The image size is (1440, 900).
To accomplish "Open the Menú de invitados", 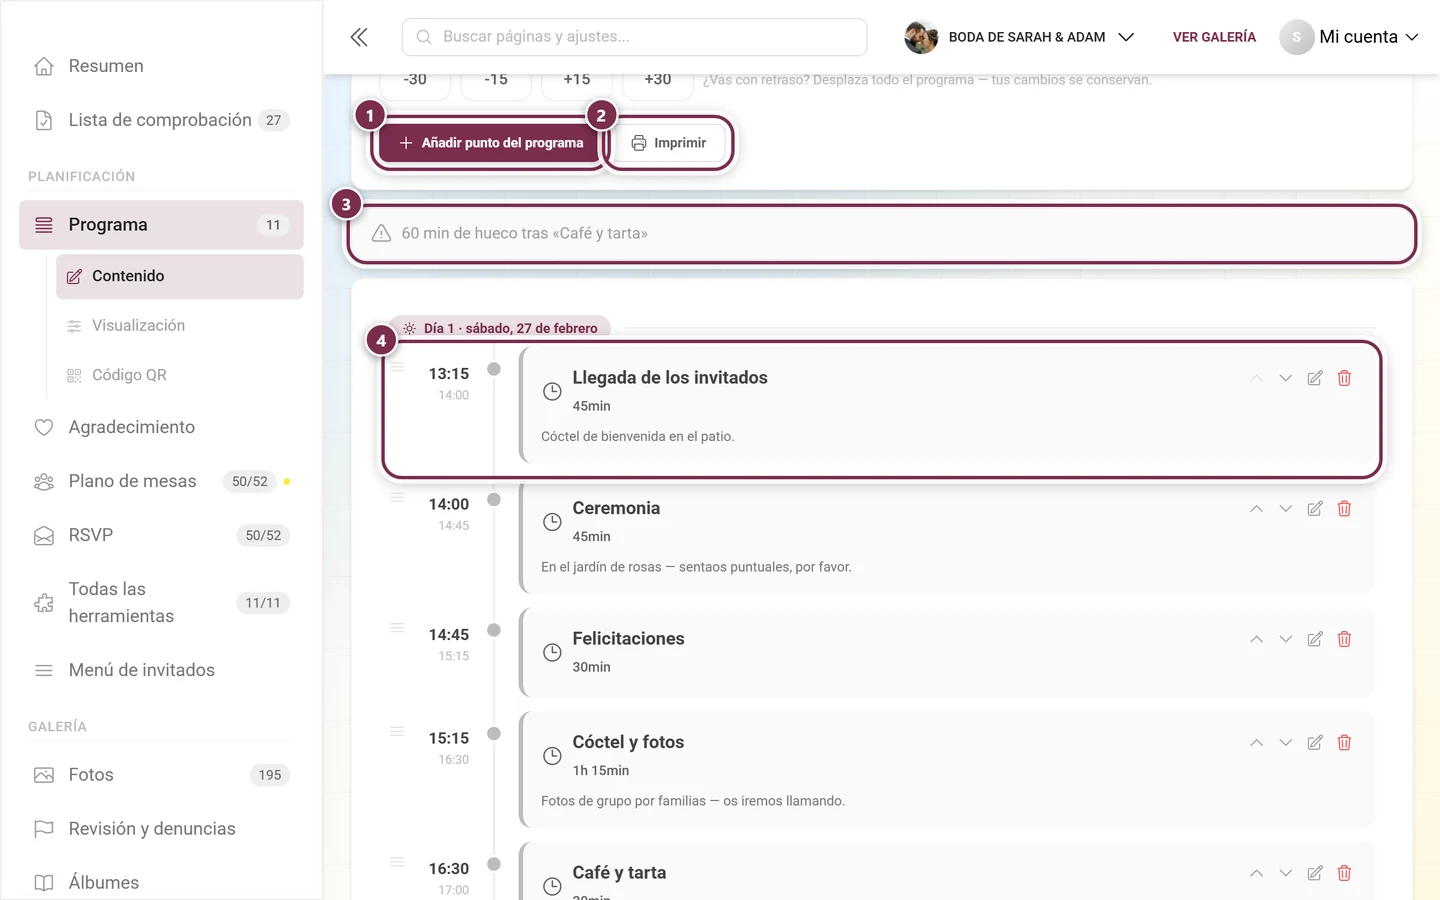I will [x=161, y=670].
